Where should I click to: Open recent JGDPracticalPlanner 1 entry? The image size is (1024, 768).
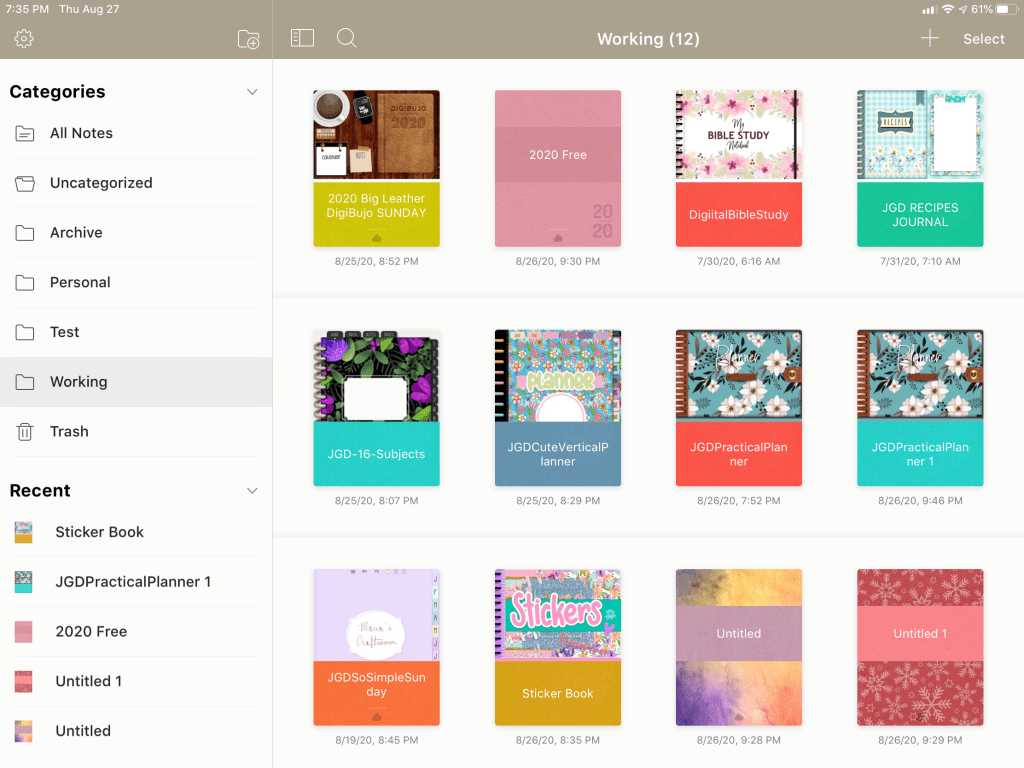pos(132,582)
